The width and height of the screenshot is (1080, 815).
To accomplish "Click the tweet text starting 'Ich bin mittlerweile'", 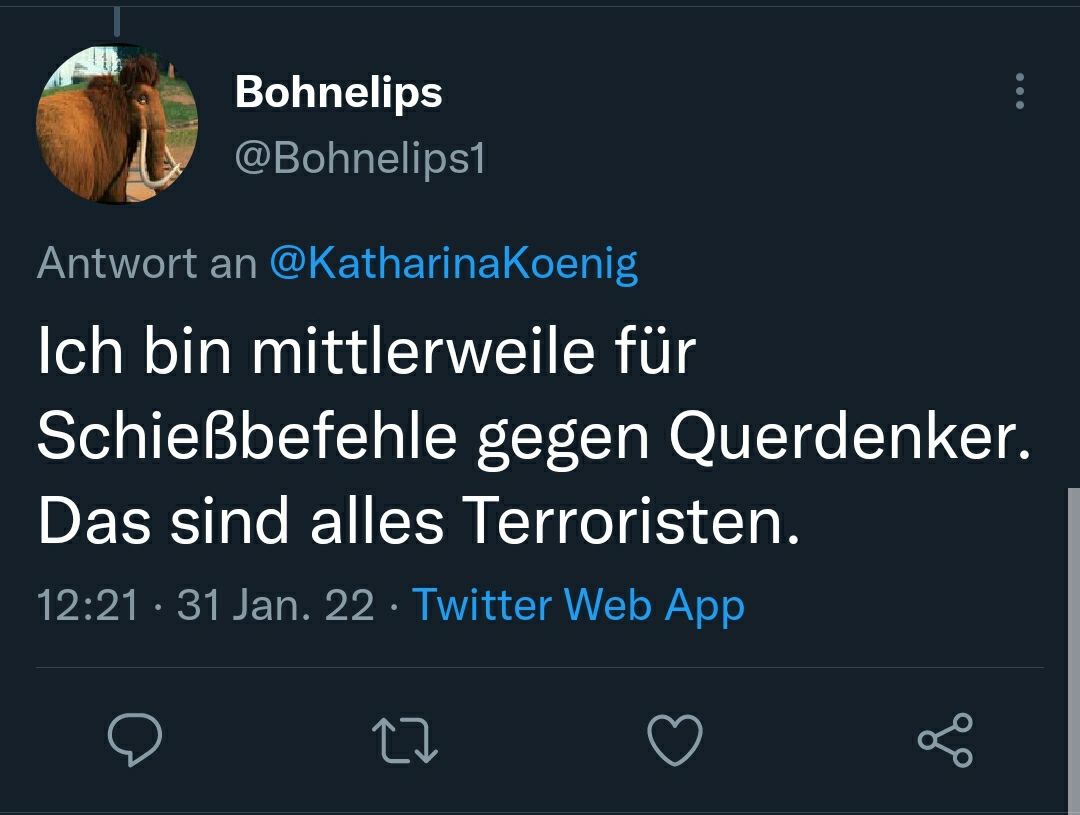I will (366, 353).
